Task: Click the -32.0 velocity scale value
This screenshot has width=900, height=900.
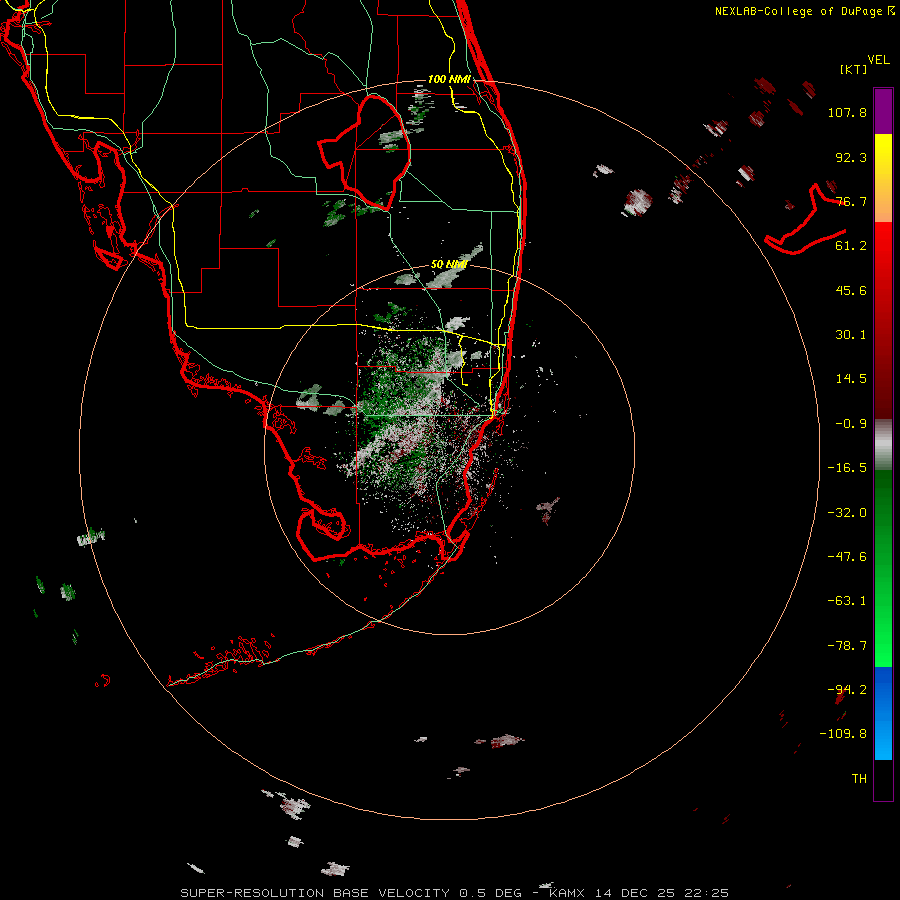Action: (847, 513)
